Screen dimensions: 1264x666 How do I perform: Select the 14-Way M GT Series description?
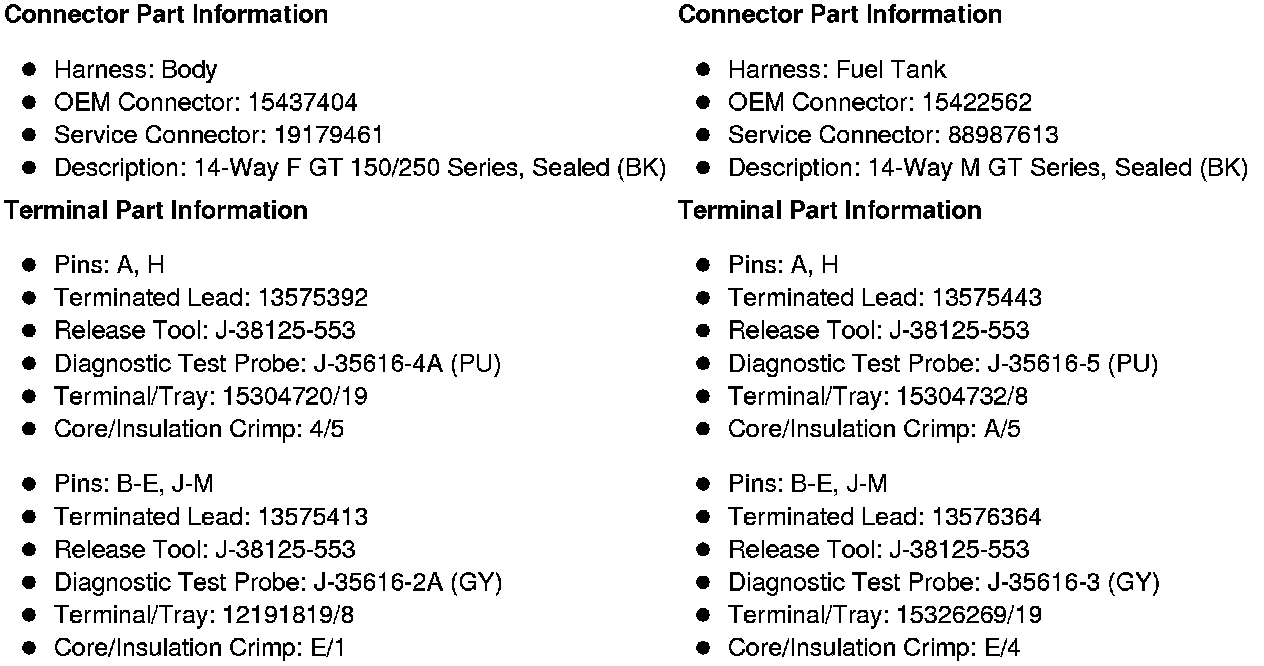pyautogui.click(x=987, y=168)
